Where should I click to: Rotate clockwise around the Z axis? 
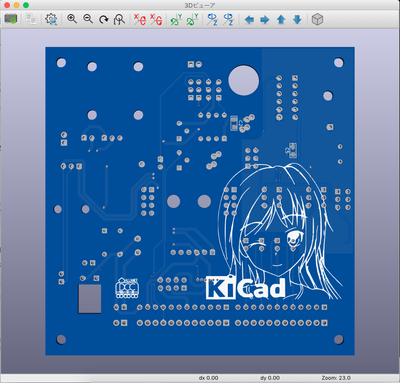tap(212, 19)
